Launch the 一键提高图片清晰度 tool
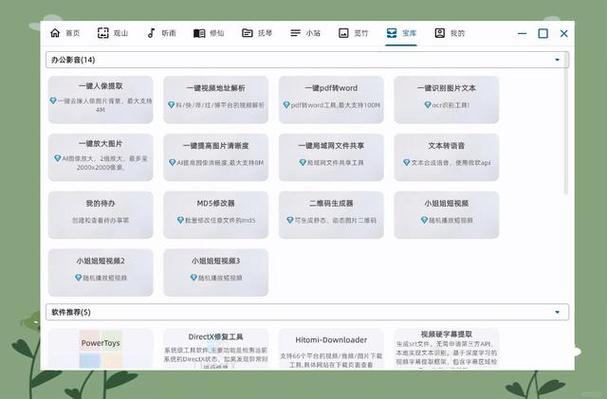Image resolution: width=607 pixels, height=399 pixels. pyautogui.click(x=216, y=157)
